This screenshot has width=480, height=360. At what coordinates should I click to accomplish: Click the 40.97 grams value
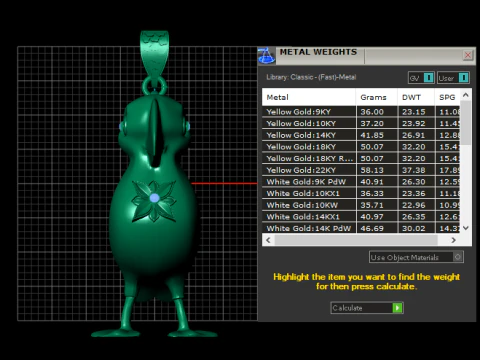tap(372, 217)
